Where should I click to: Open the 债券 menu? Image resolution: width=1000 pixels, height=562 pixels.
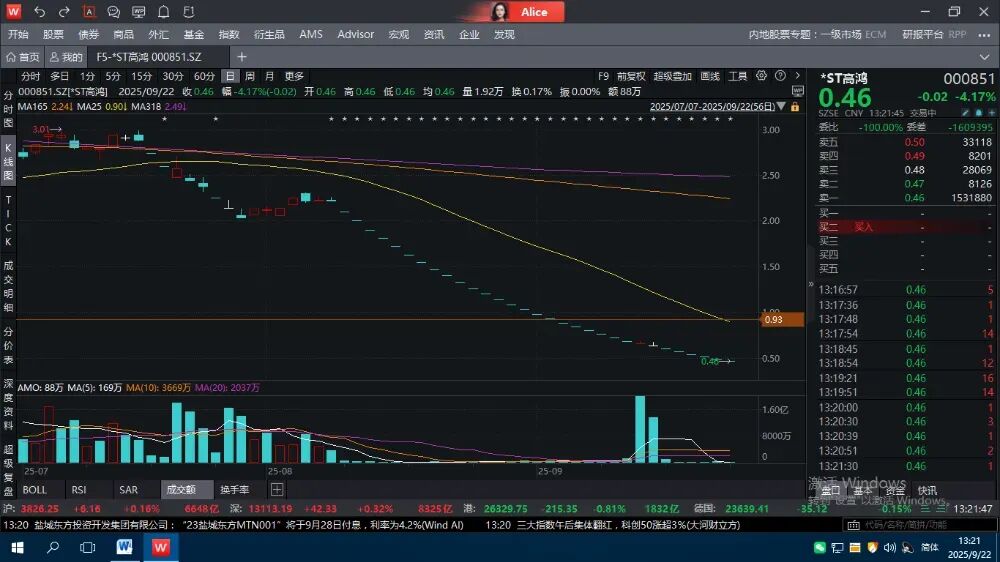click(x=88, y=34)
